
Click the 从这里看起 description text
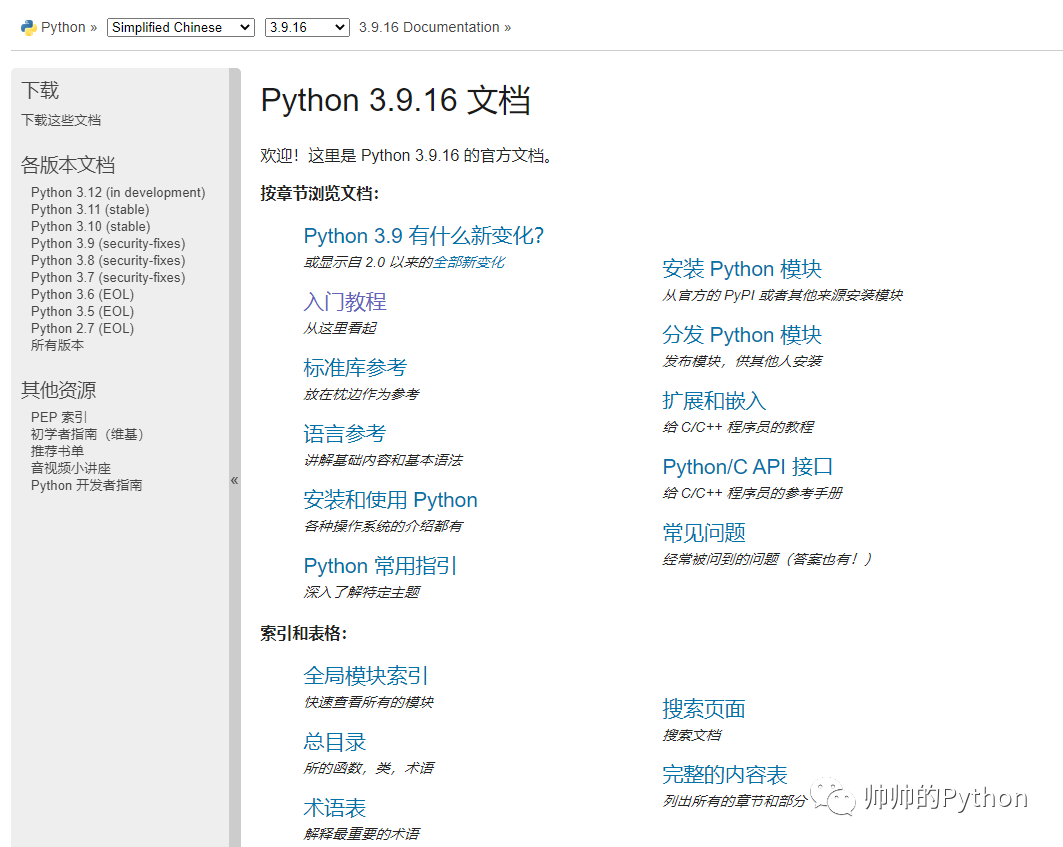[x=340, y=328]
